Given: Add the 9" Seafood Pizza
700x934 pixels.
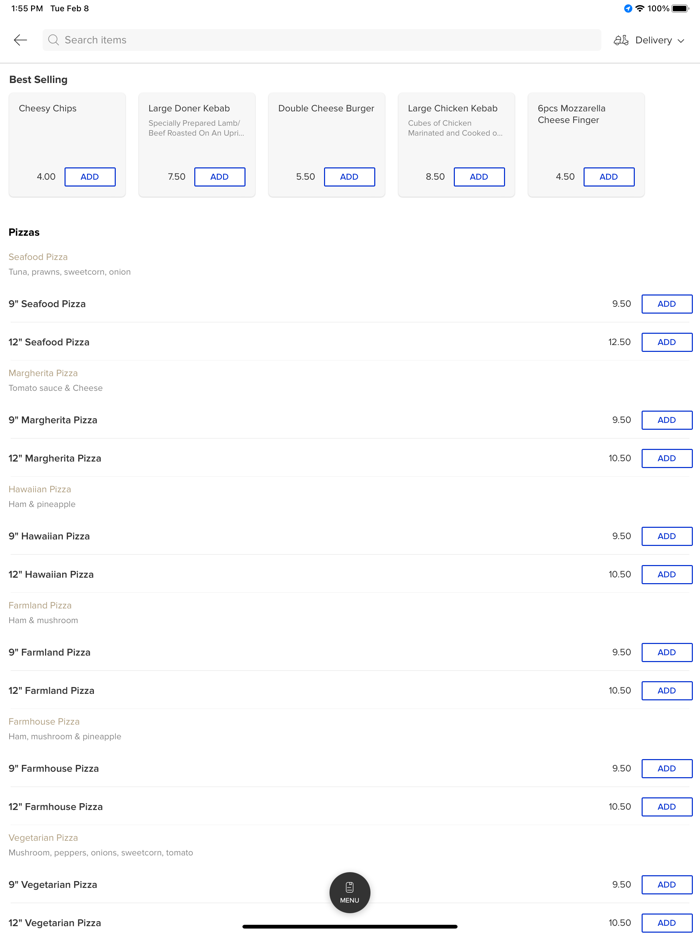Looking at the screenshot, I should 667,304.
